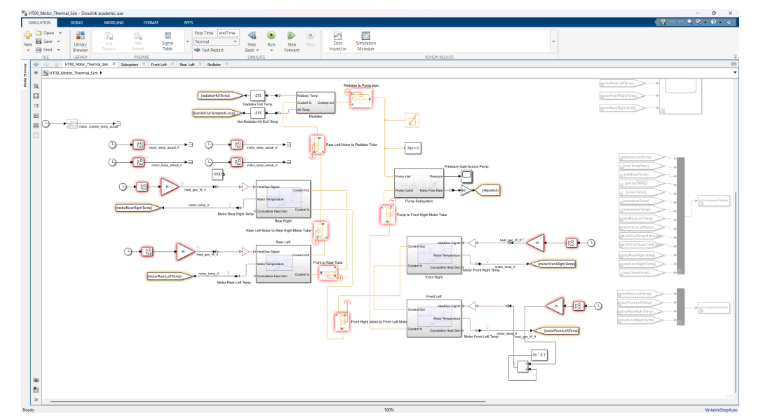This screenshot has height=417, width=765.
Task: Expand the Save dropdown arrow
Action: click(x=59, y=41)
